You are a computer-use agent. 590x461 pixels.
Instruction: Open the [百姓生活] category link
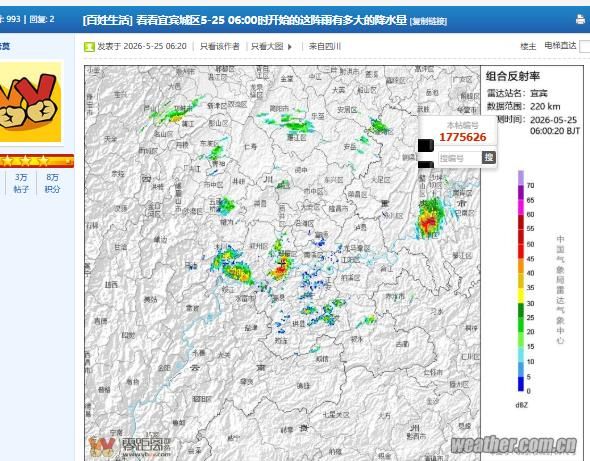coord(108,20)
